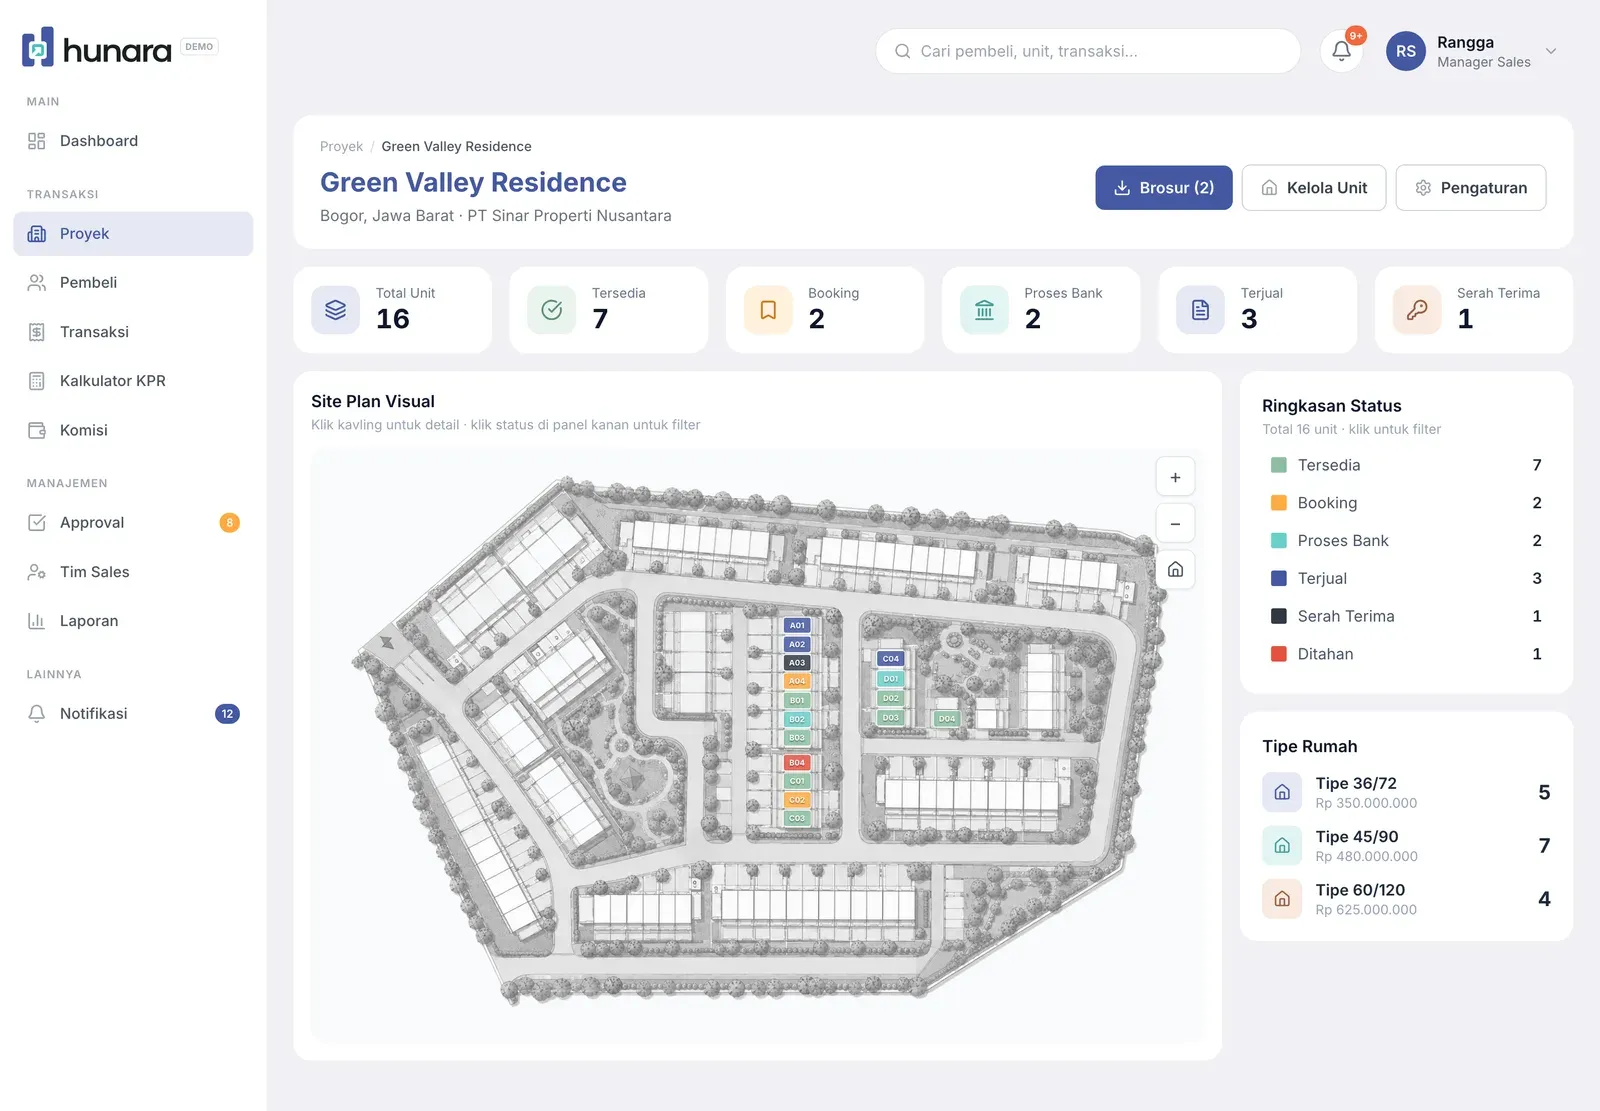
Task: Click the Total Unit layers icon
Action: point(336,310)
